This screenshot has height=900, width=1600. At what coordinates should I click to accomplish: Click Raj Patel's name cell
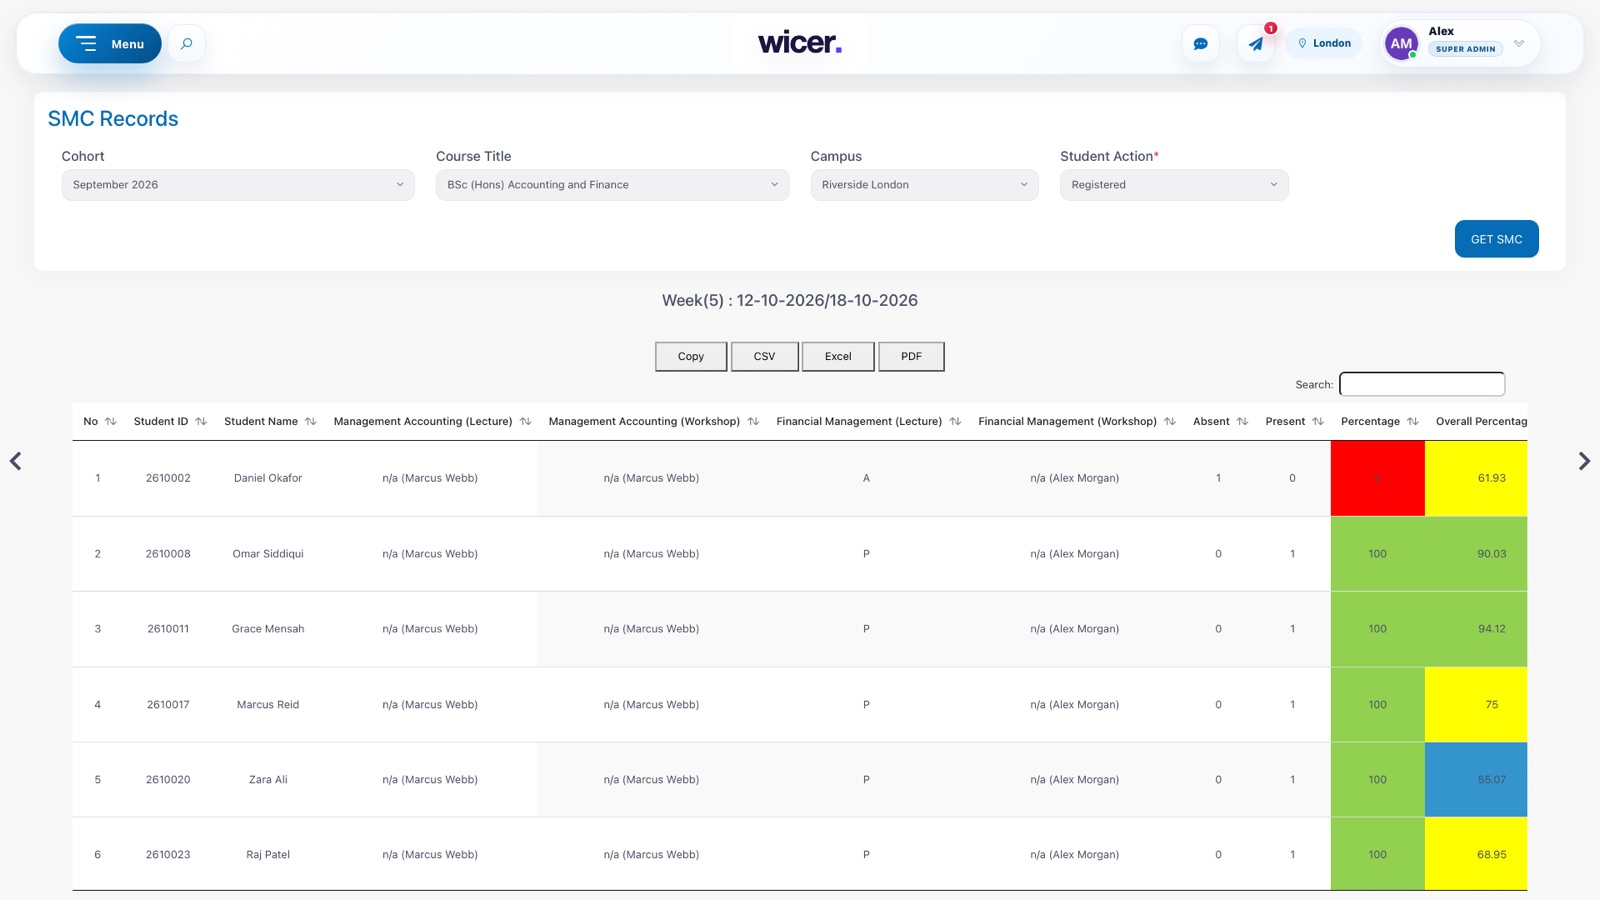tap(268, 855)
